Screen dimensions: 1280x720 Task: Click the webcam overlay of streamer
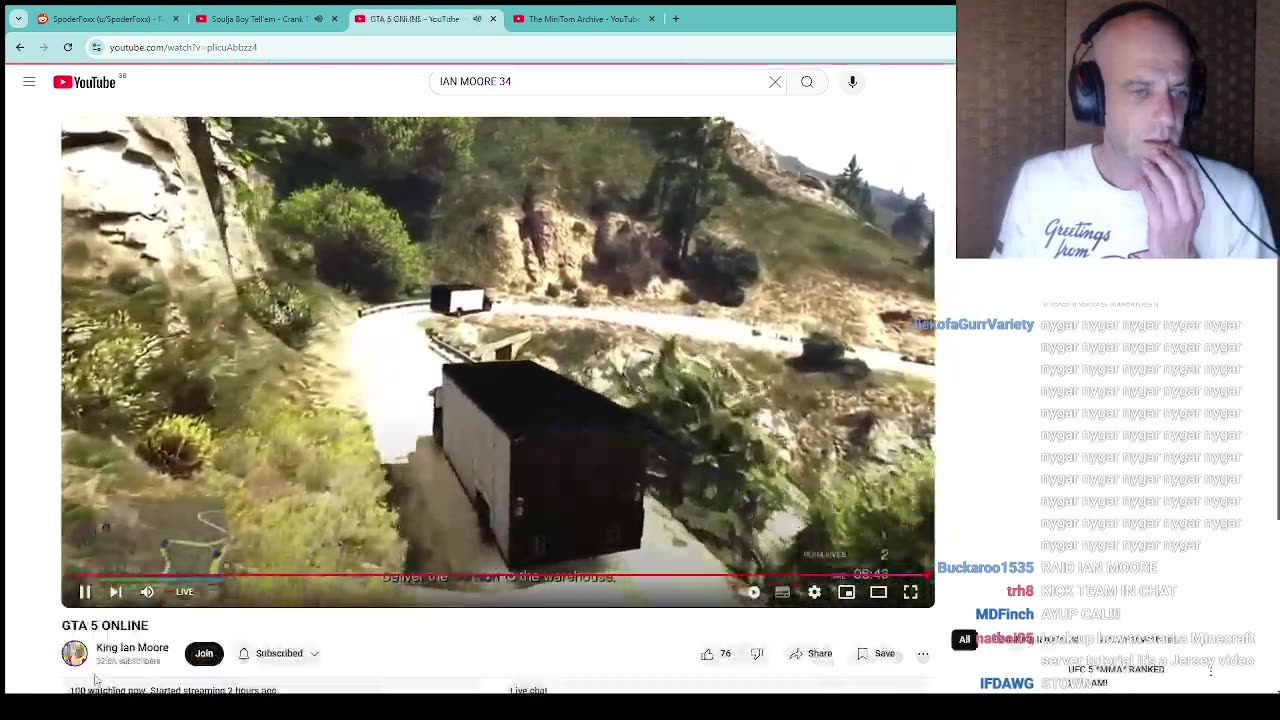click(x=1117, y=130)
